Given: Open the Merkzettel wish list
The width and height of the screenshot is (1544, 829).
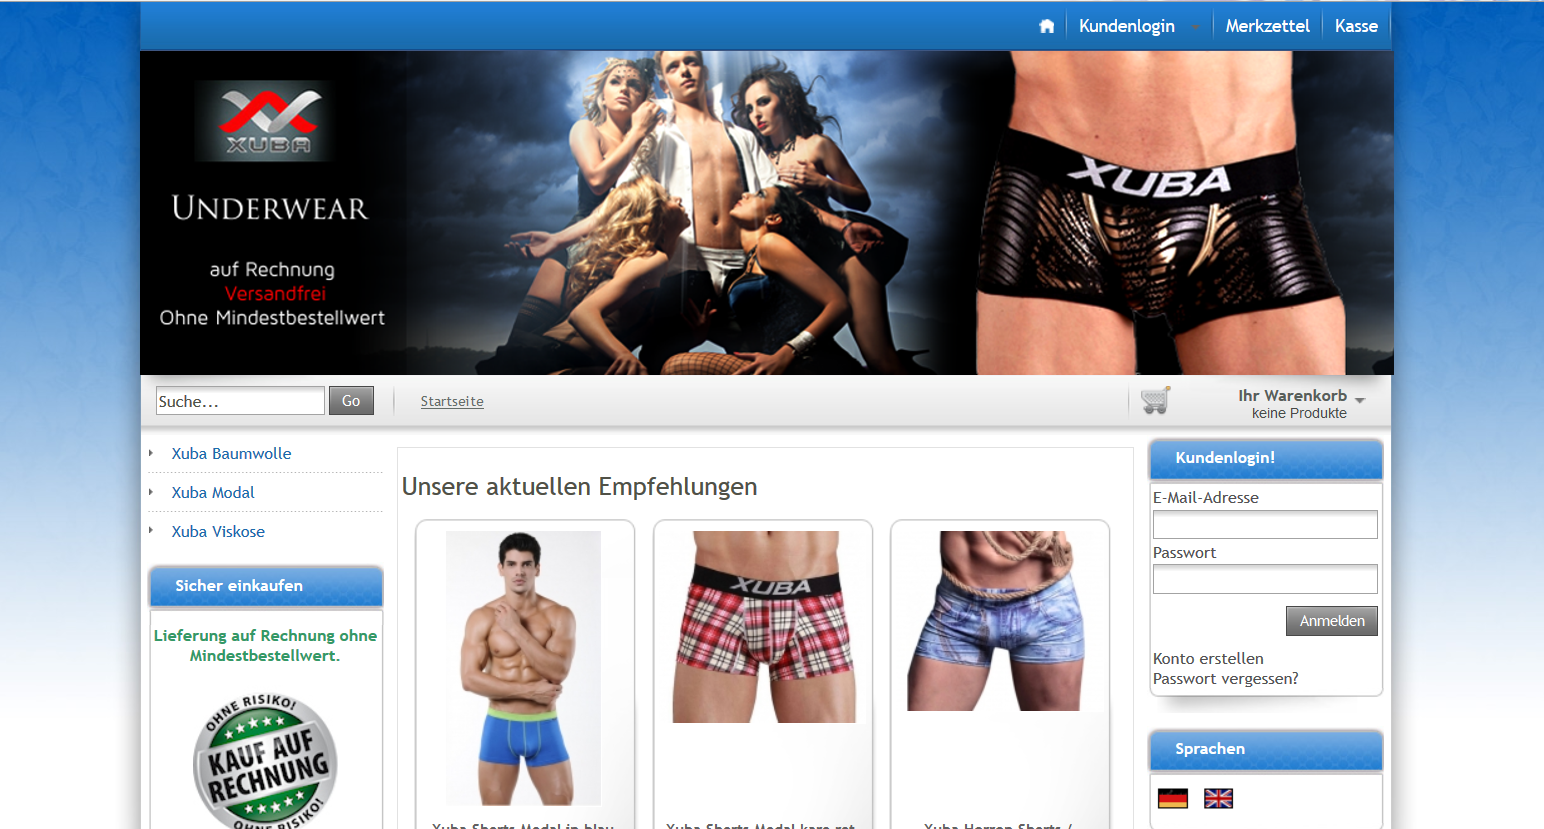Looking at the screenshot, I should pos(1267,26).
